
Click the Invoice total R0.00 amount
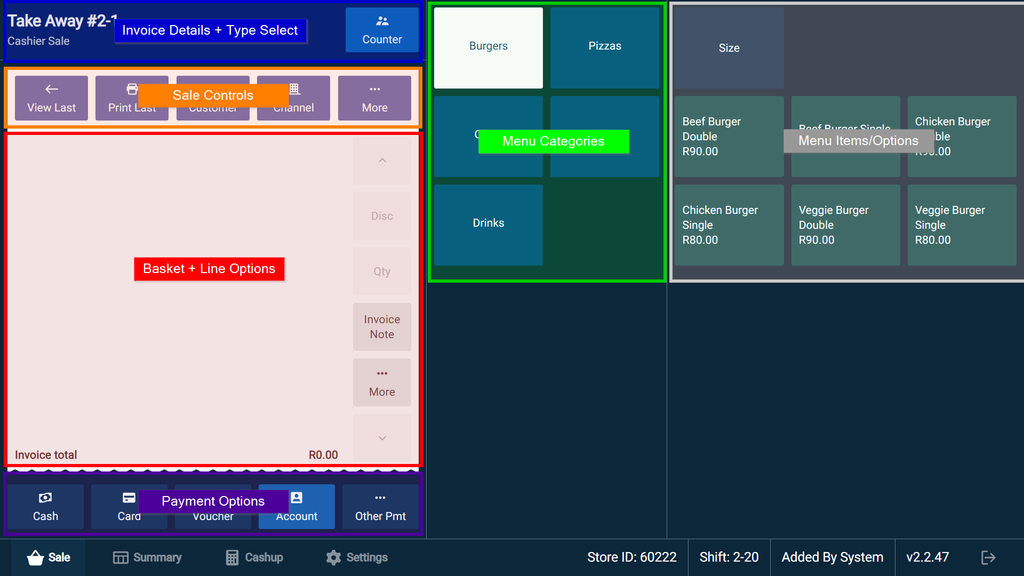pyautogui.click(x=323, y=455)
